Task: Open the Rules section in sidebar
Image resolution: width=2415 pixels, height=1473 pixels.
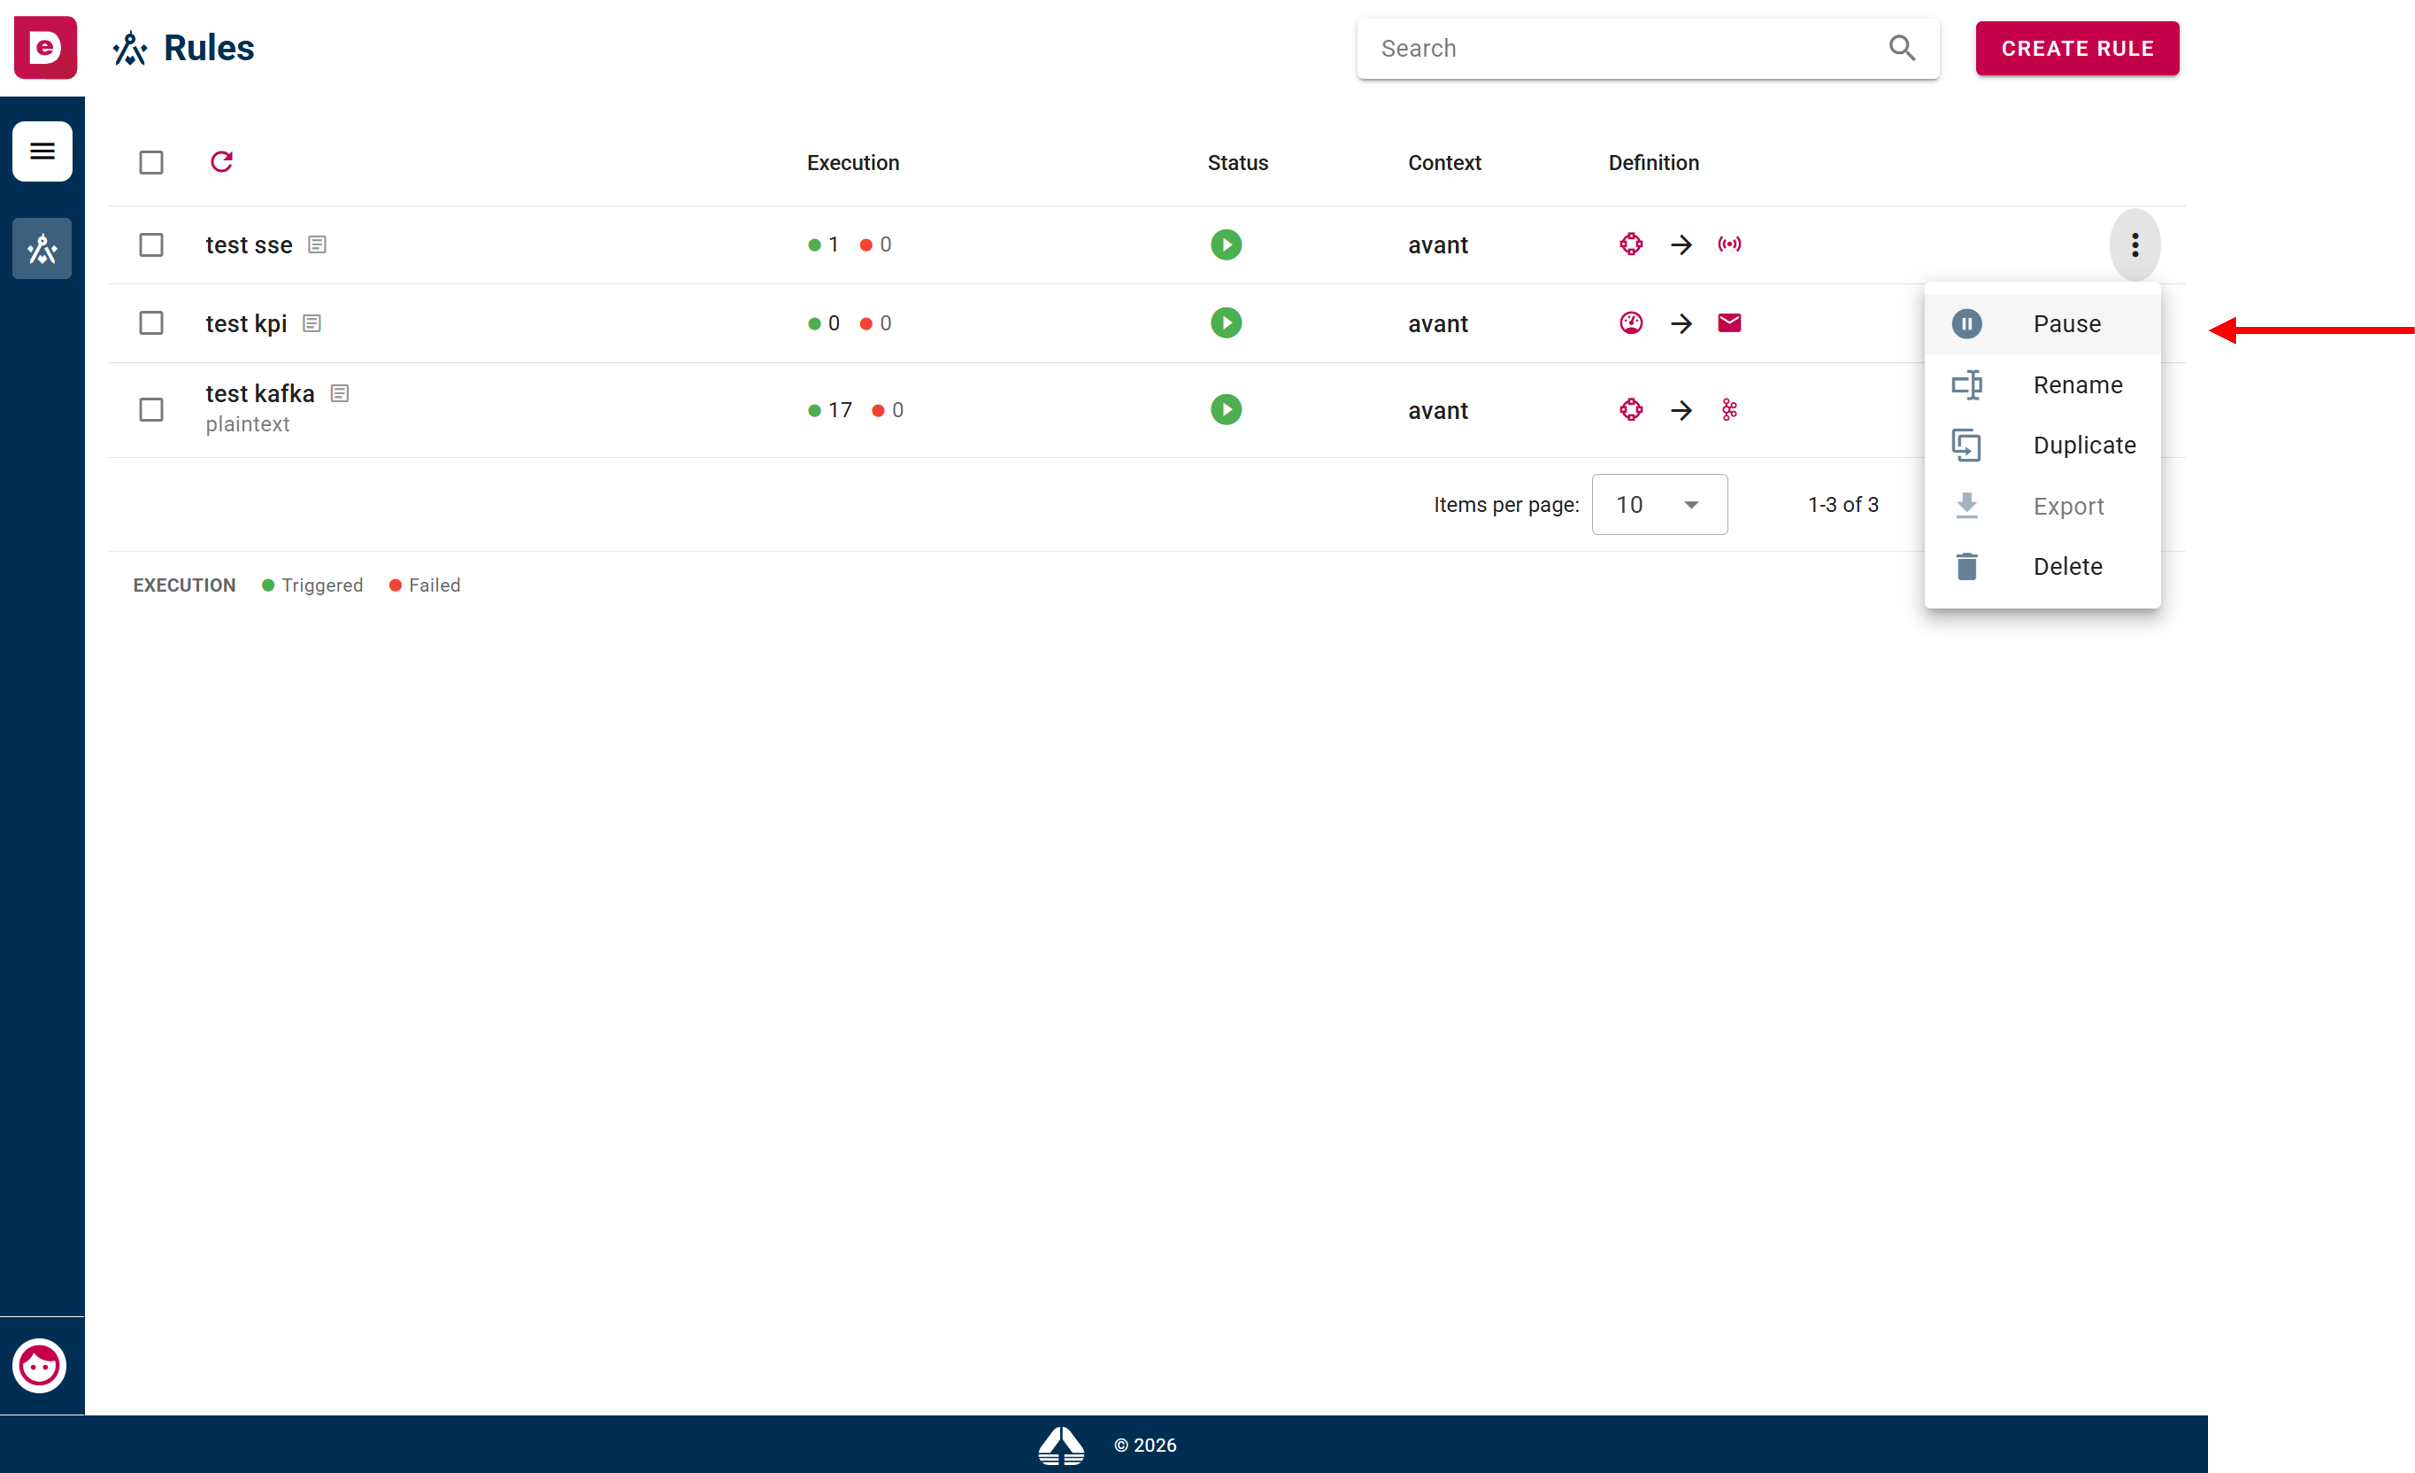Action: click(x=42, y=248)
